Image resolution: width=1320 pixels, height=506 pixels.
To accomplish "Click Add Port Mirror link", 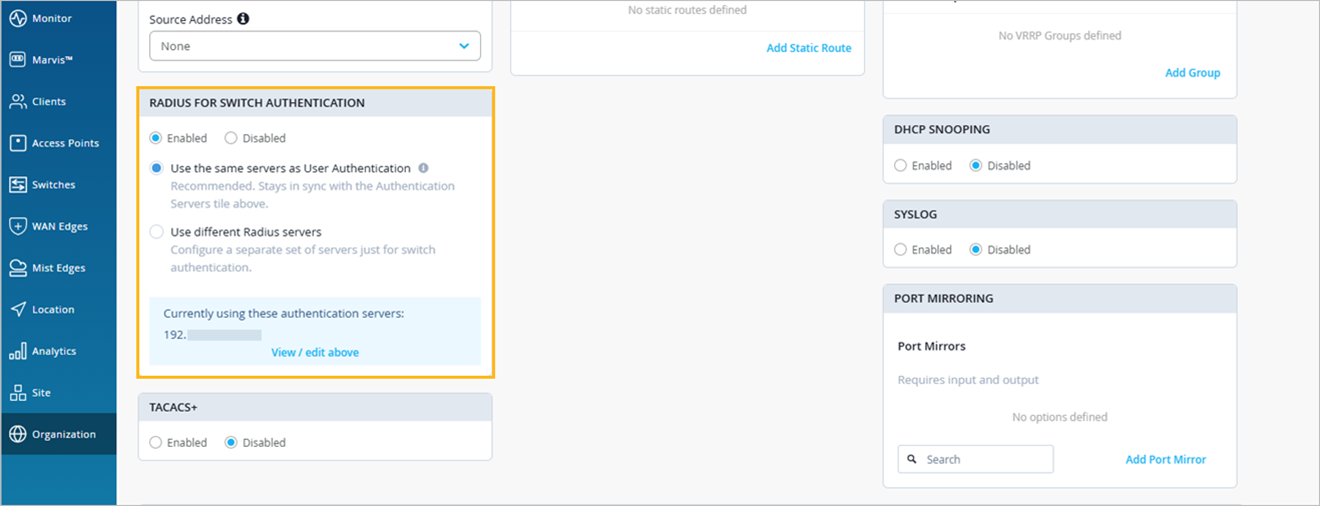I will click(x=1166, y=460).
